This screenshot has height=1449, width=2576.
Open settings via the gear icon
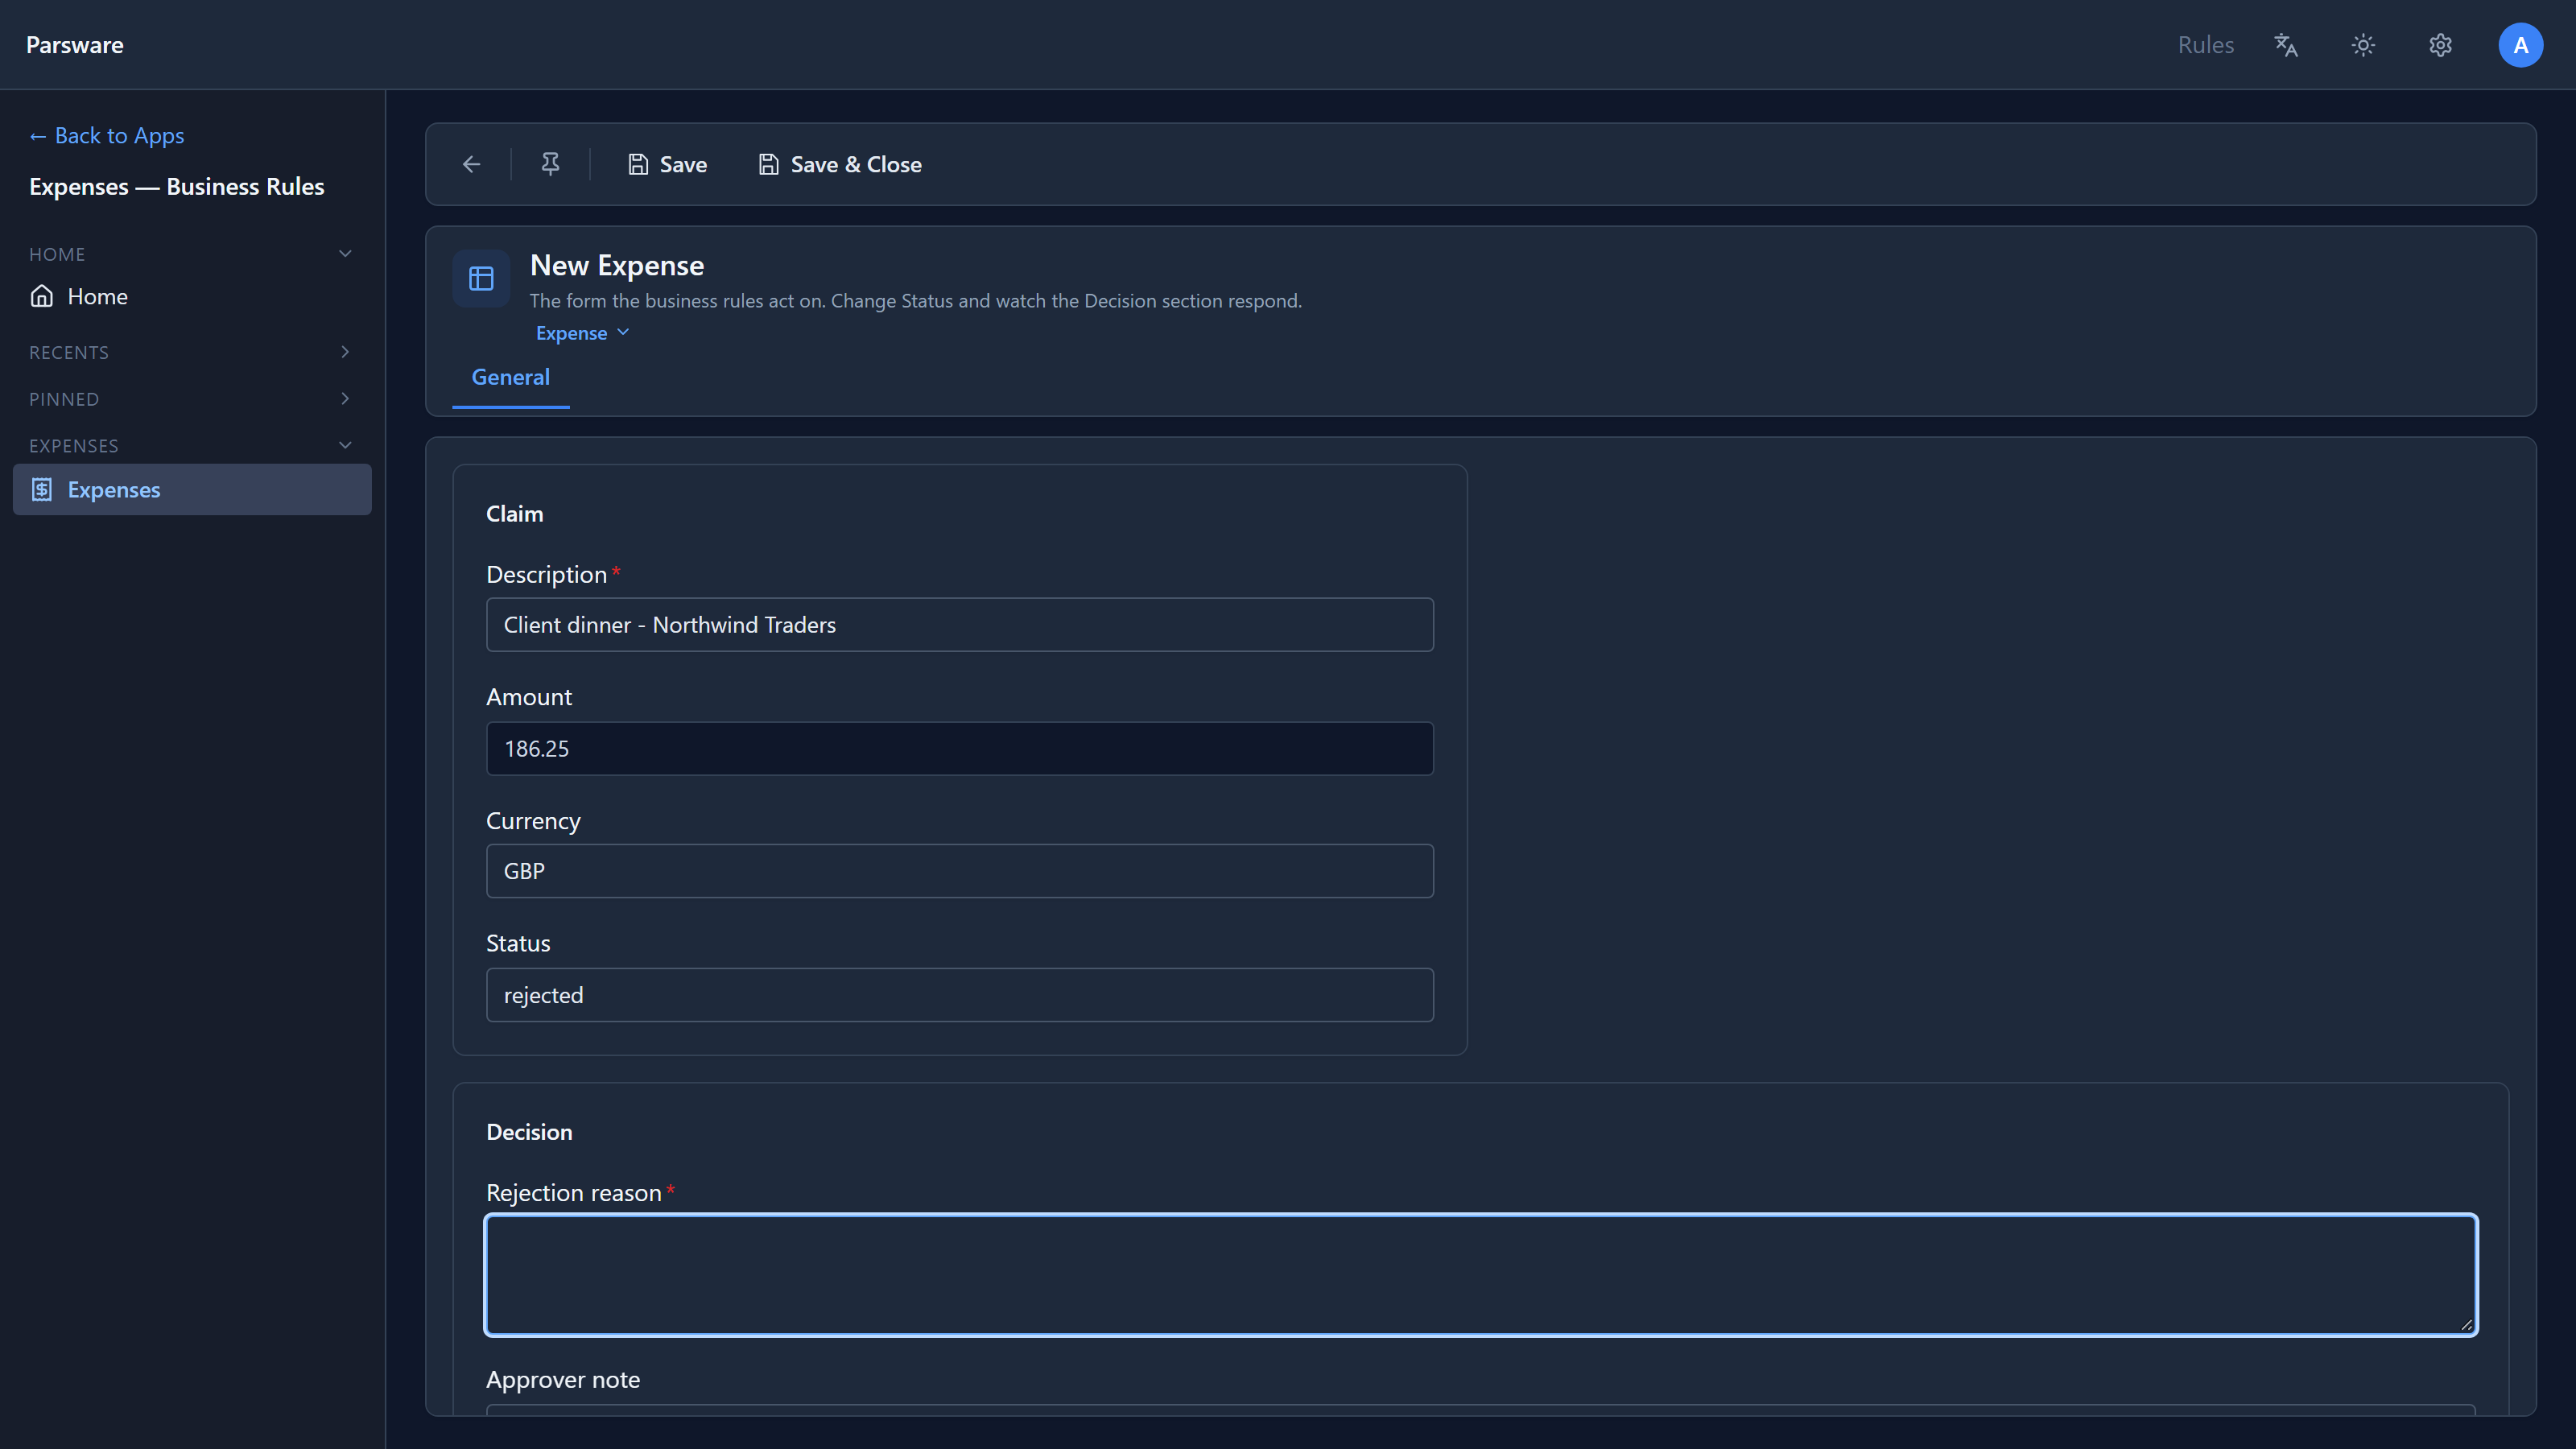[x=2441, y=45]
